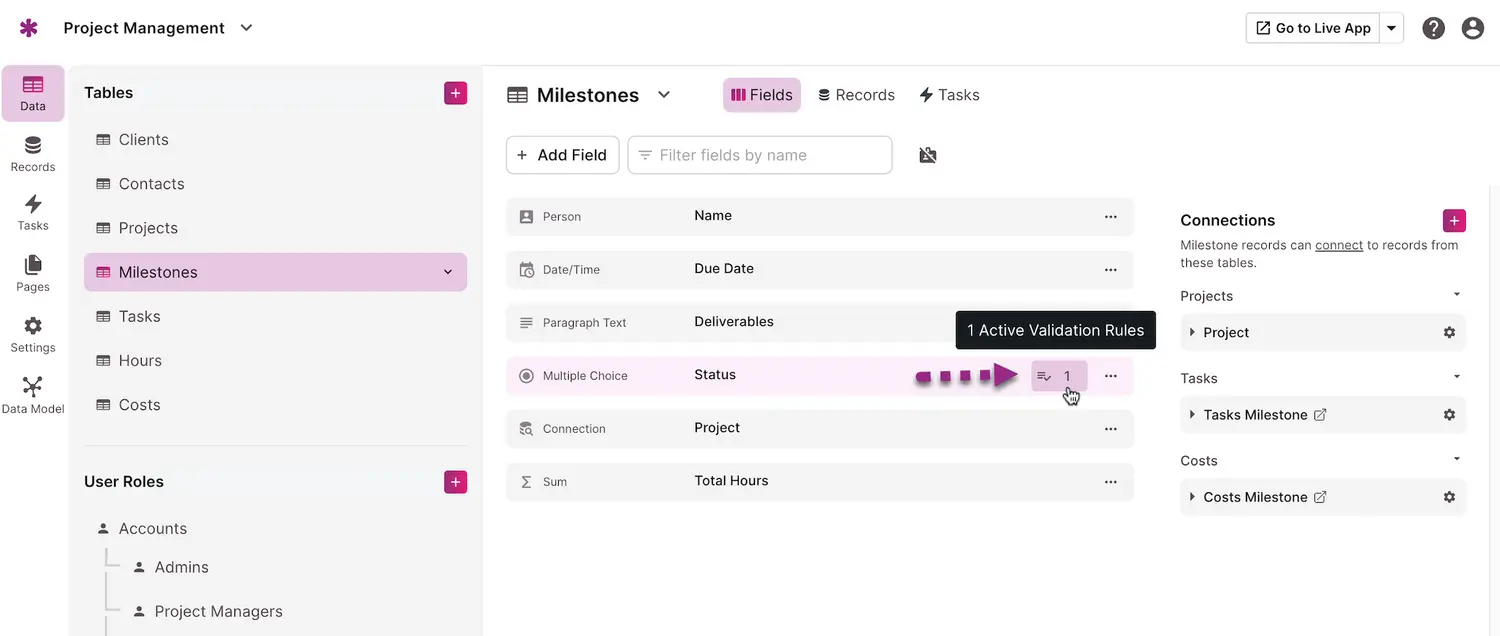Add a new table with plus button
1500x636 pixels.
(455, 93)
